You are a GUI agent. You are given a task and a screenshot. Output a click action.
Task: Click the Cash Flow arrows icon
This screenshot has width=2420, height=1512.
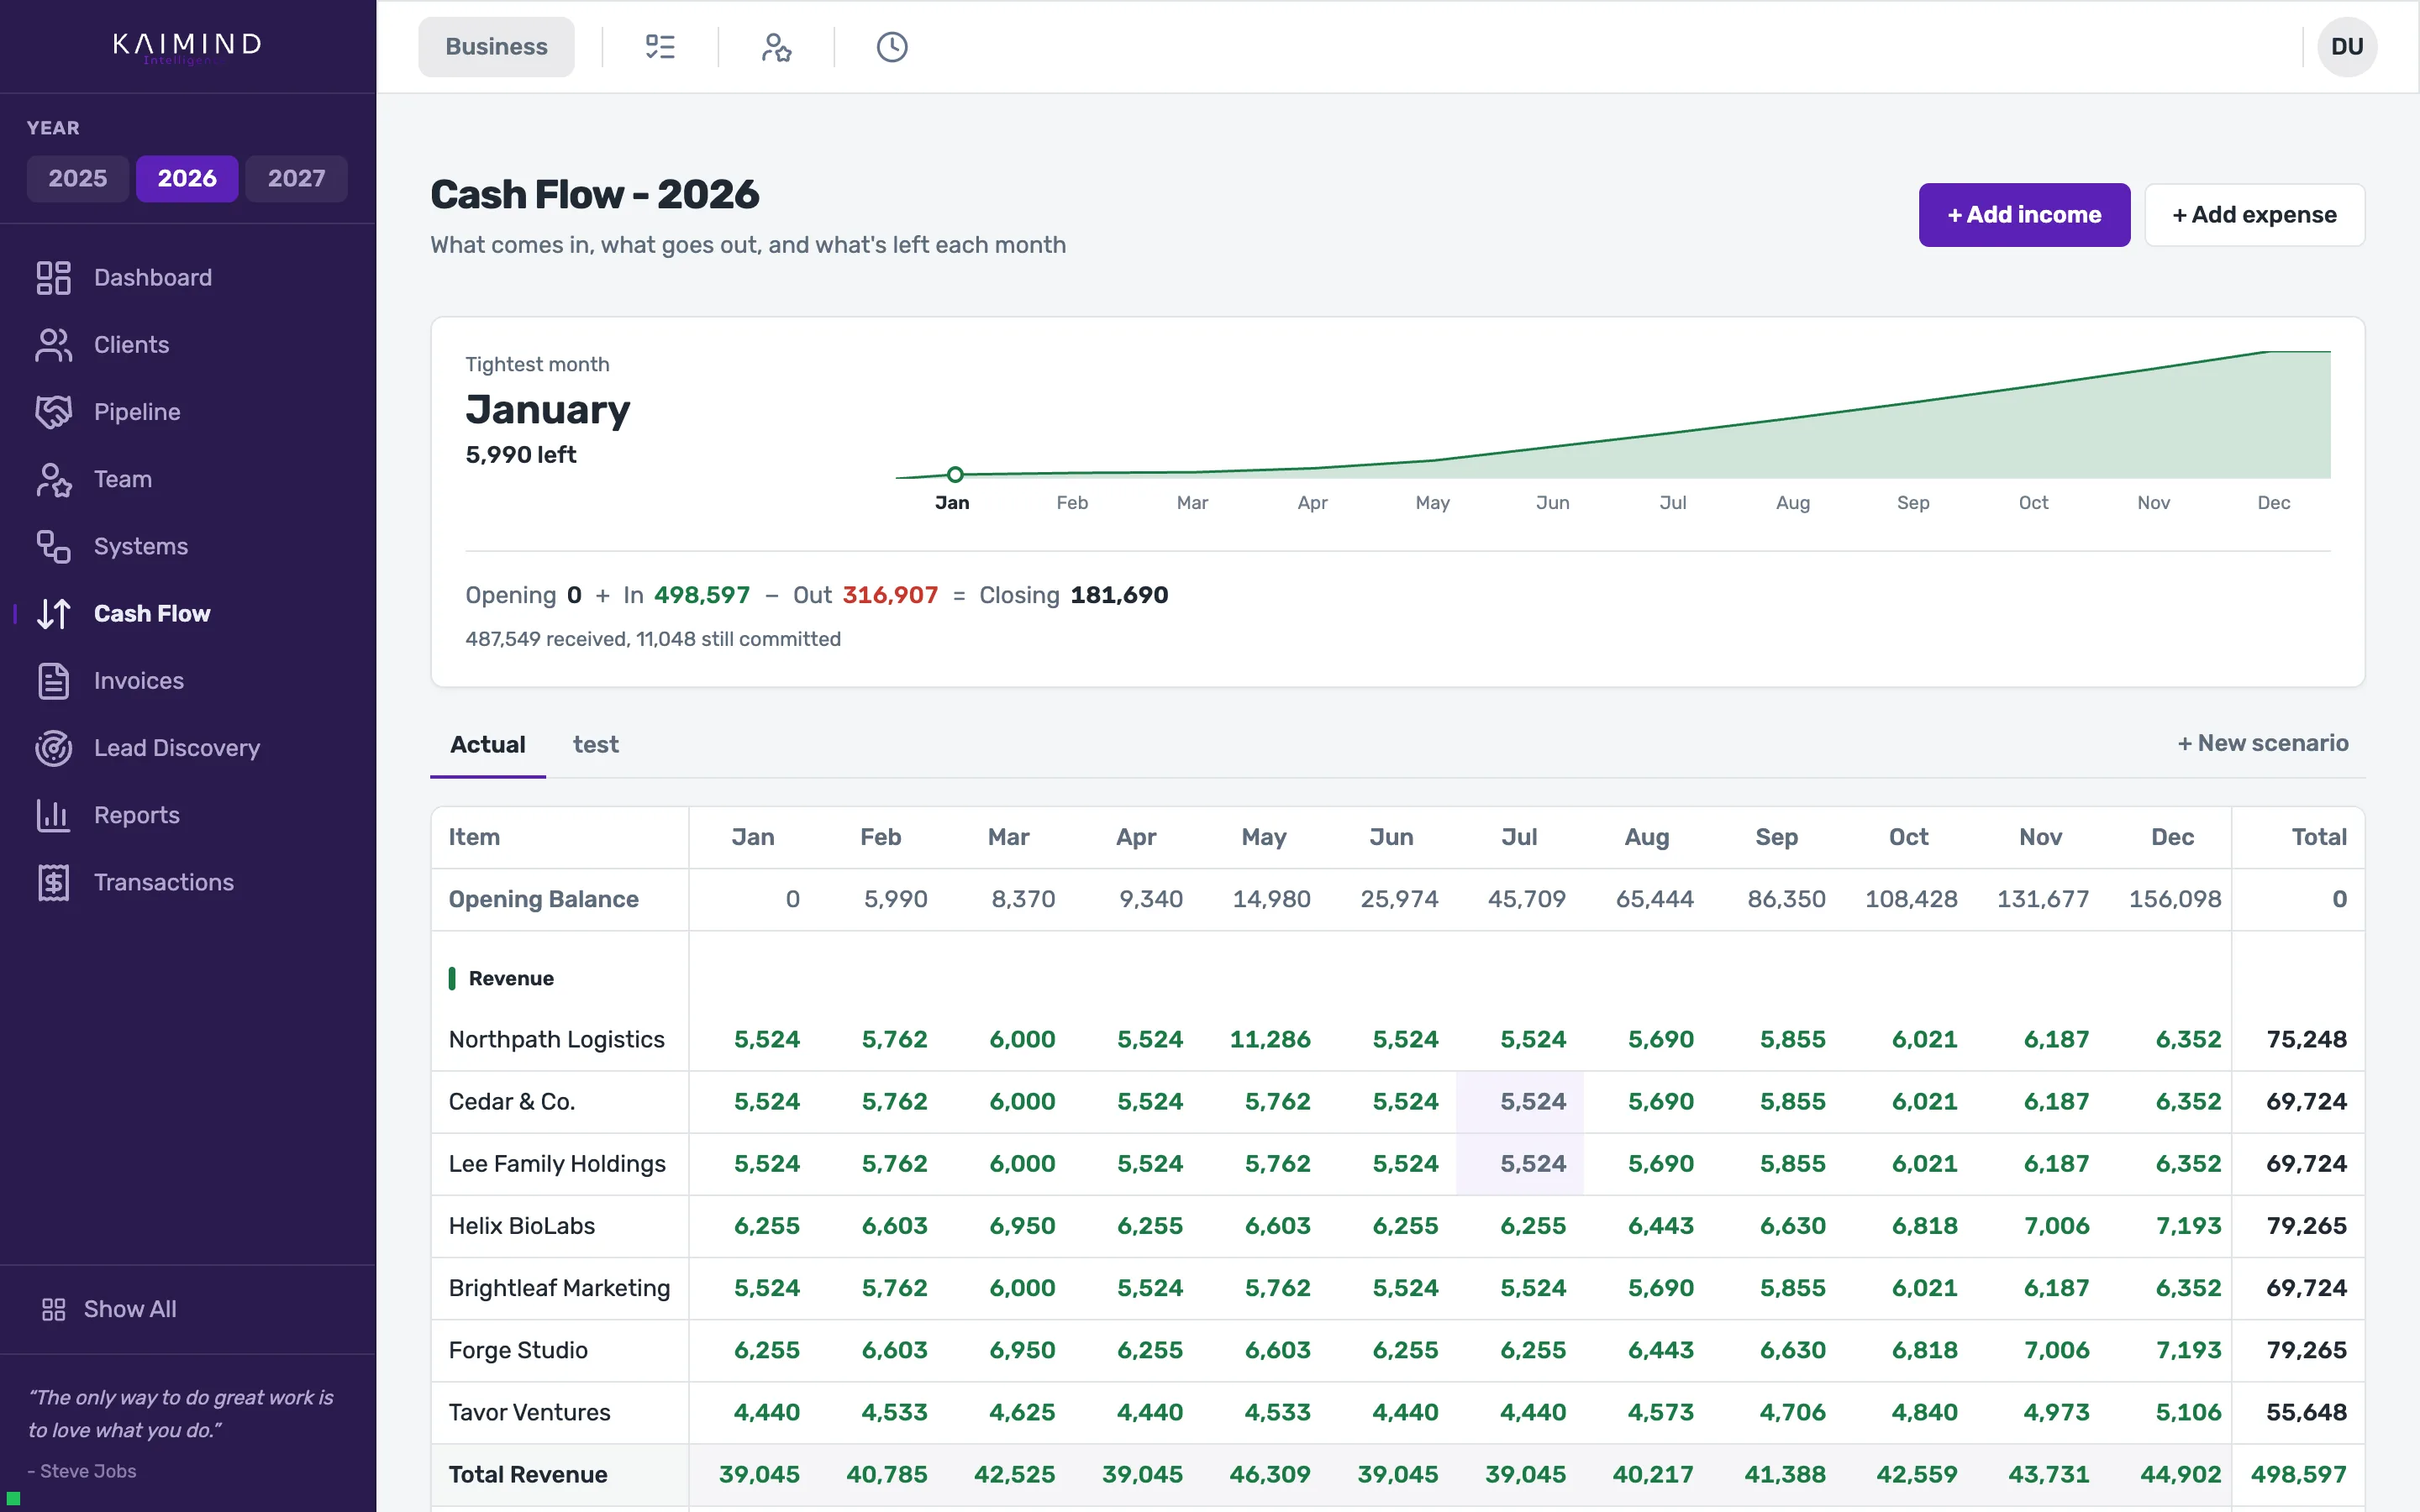[x=53, y=613]
